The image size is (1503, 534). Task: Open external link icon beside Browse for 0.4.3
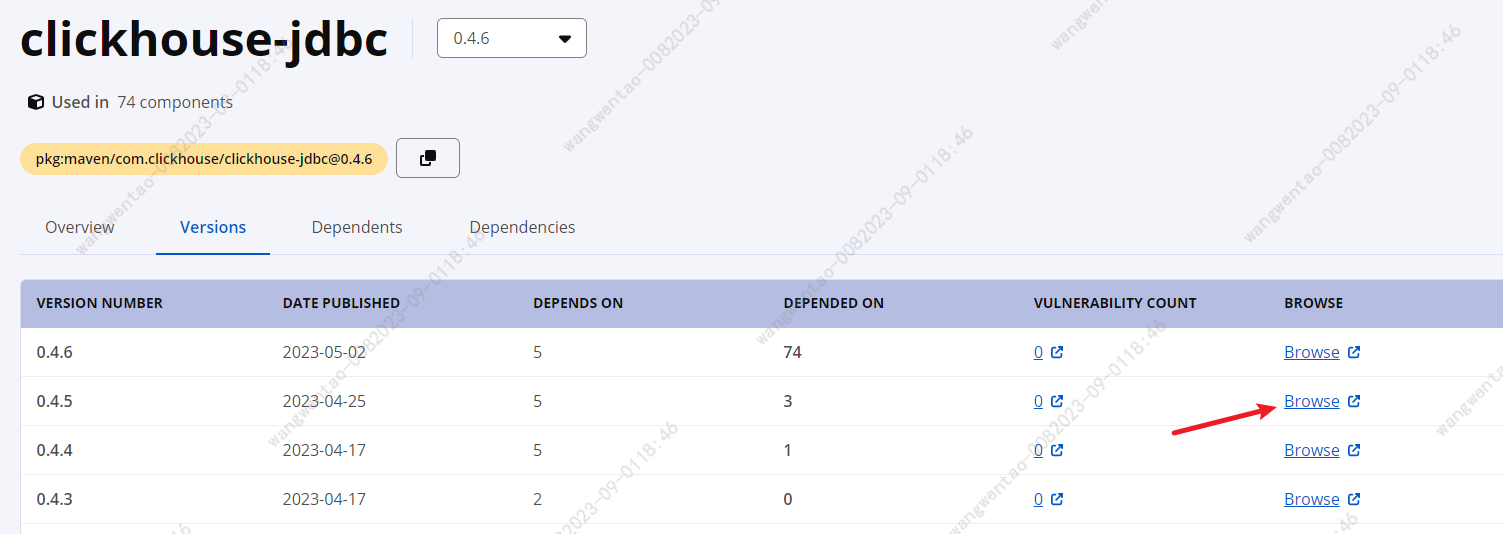point(1354,499)
